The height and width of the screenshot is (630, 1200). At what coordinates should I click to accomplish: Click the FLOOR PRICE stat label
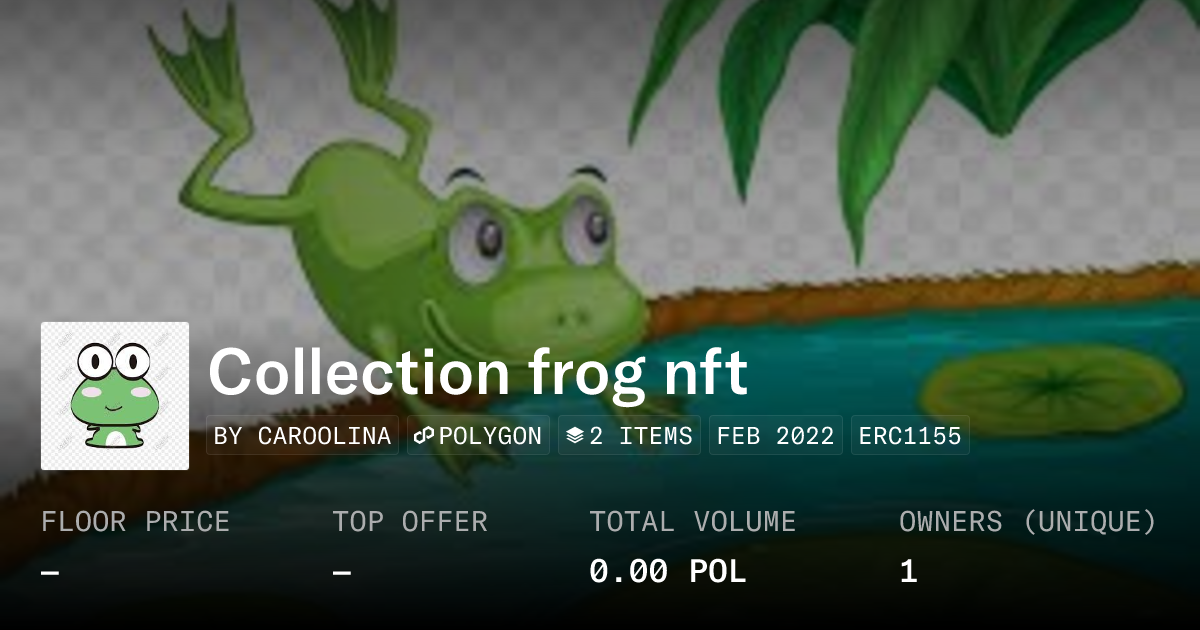tap(135, 522)
